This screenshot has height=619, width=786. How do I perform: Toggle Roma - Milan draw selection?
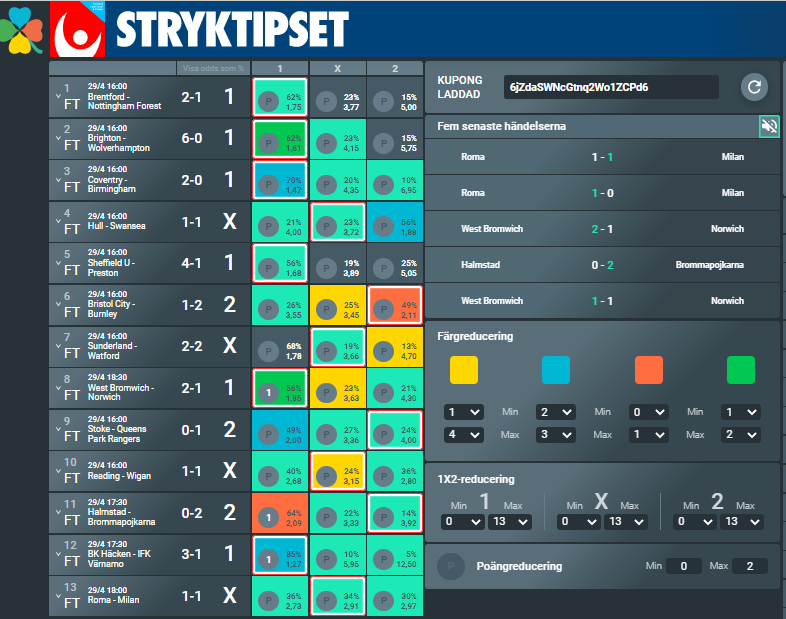click(337, 600)
